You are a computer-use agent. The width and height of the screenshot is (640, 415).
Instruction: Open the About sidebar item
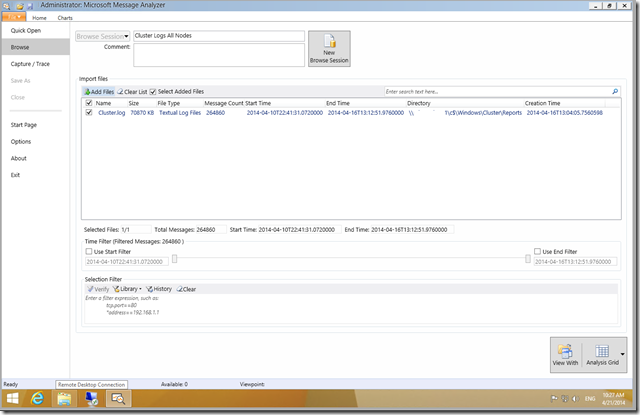point(18,158)
